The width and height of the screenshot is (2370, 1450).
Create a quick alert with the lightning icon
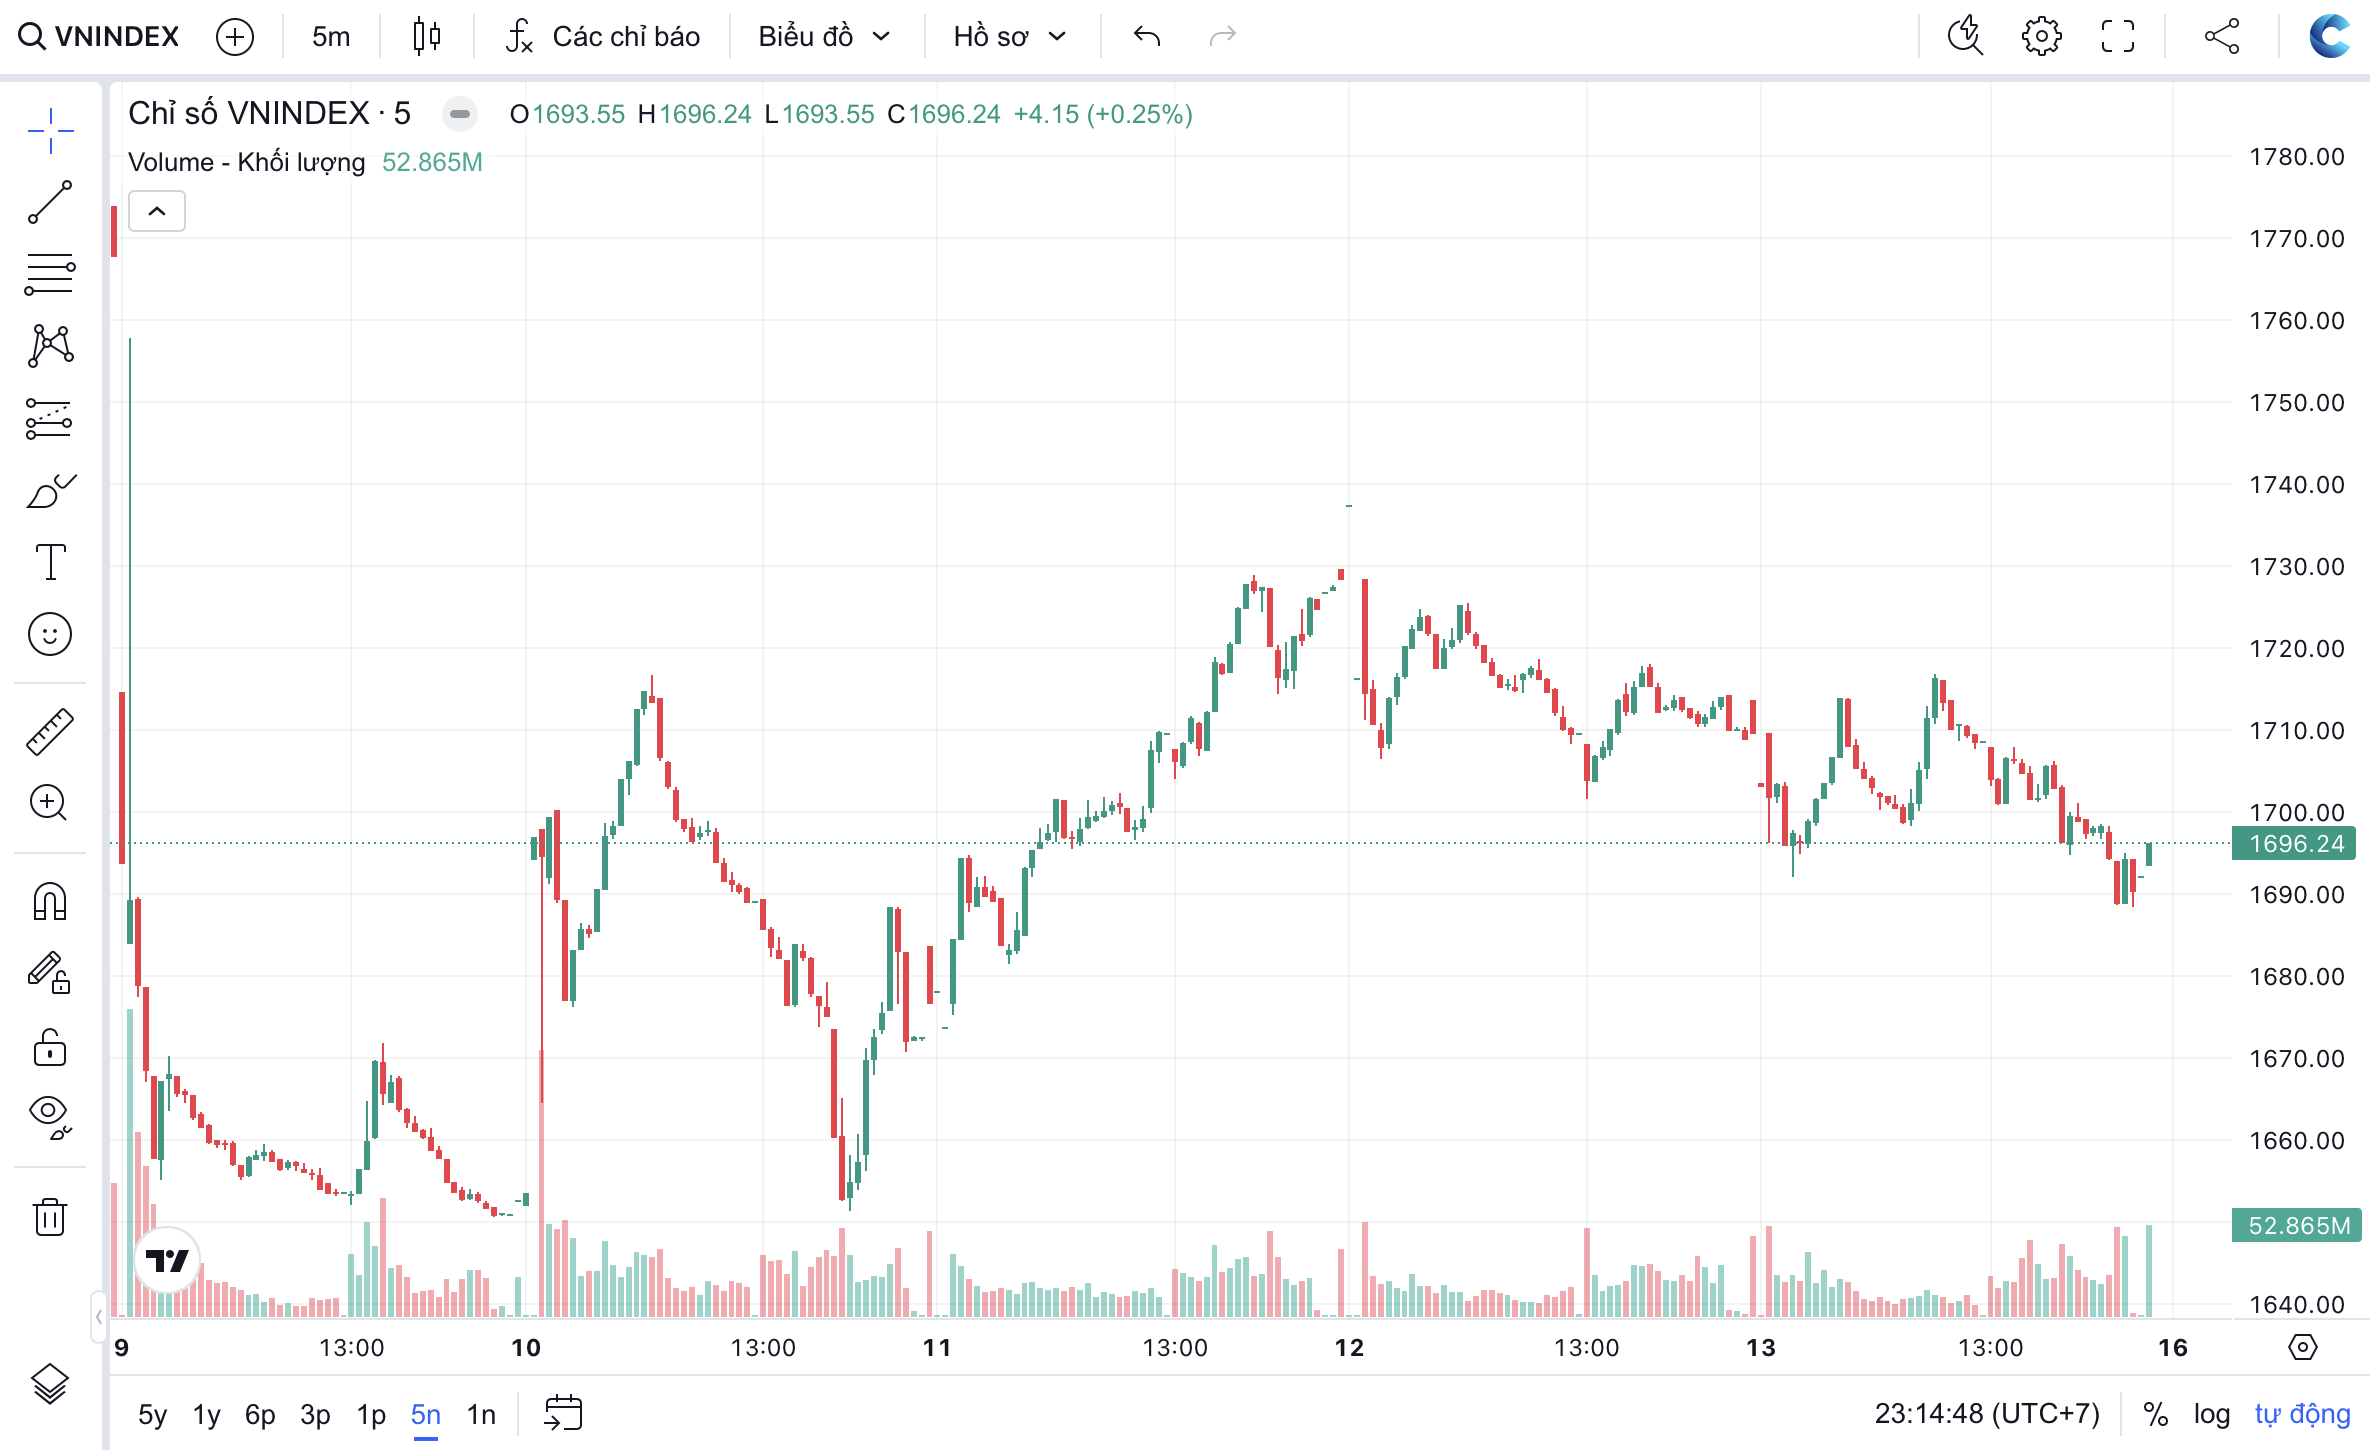(x=1966, y=36)
